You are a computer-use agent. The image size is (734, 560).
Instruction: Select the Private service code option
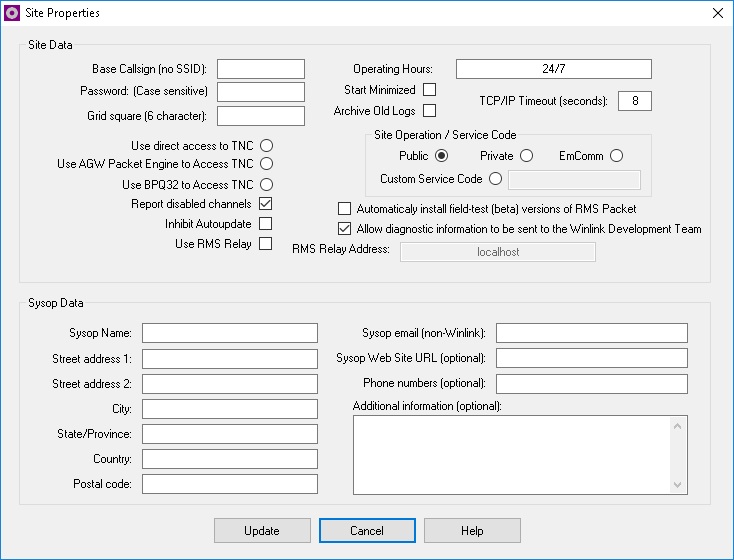pyautogui.click(x=527, y=156)
